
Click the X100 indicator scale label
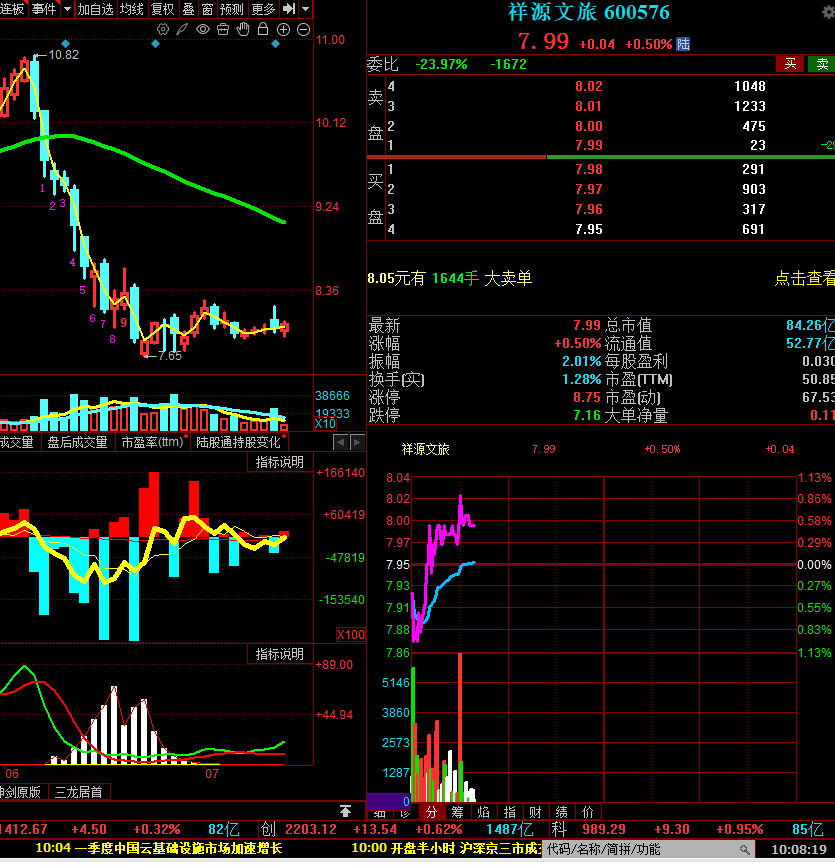351,634
